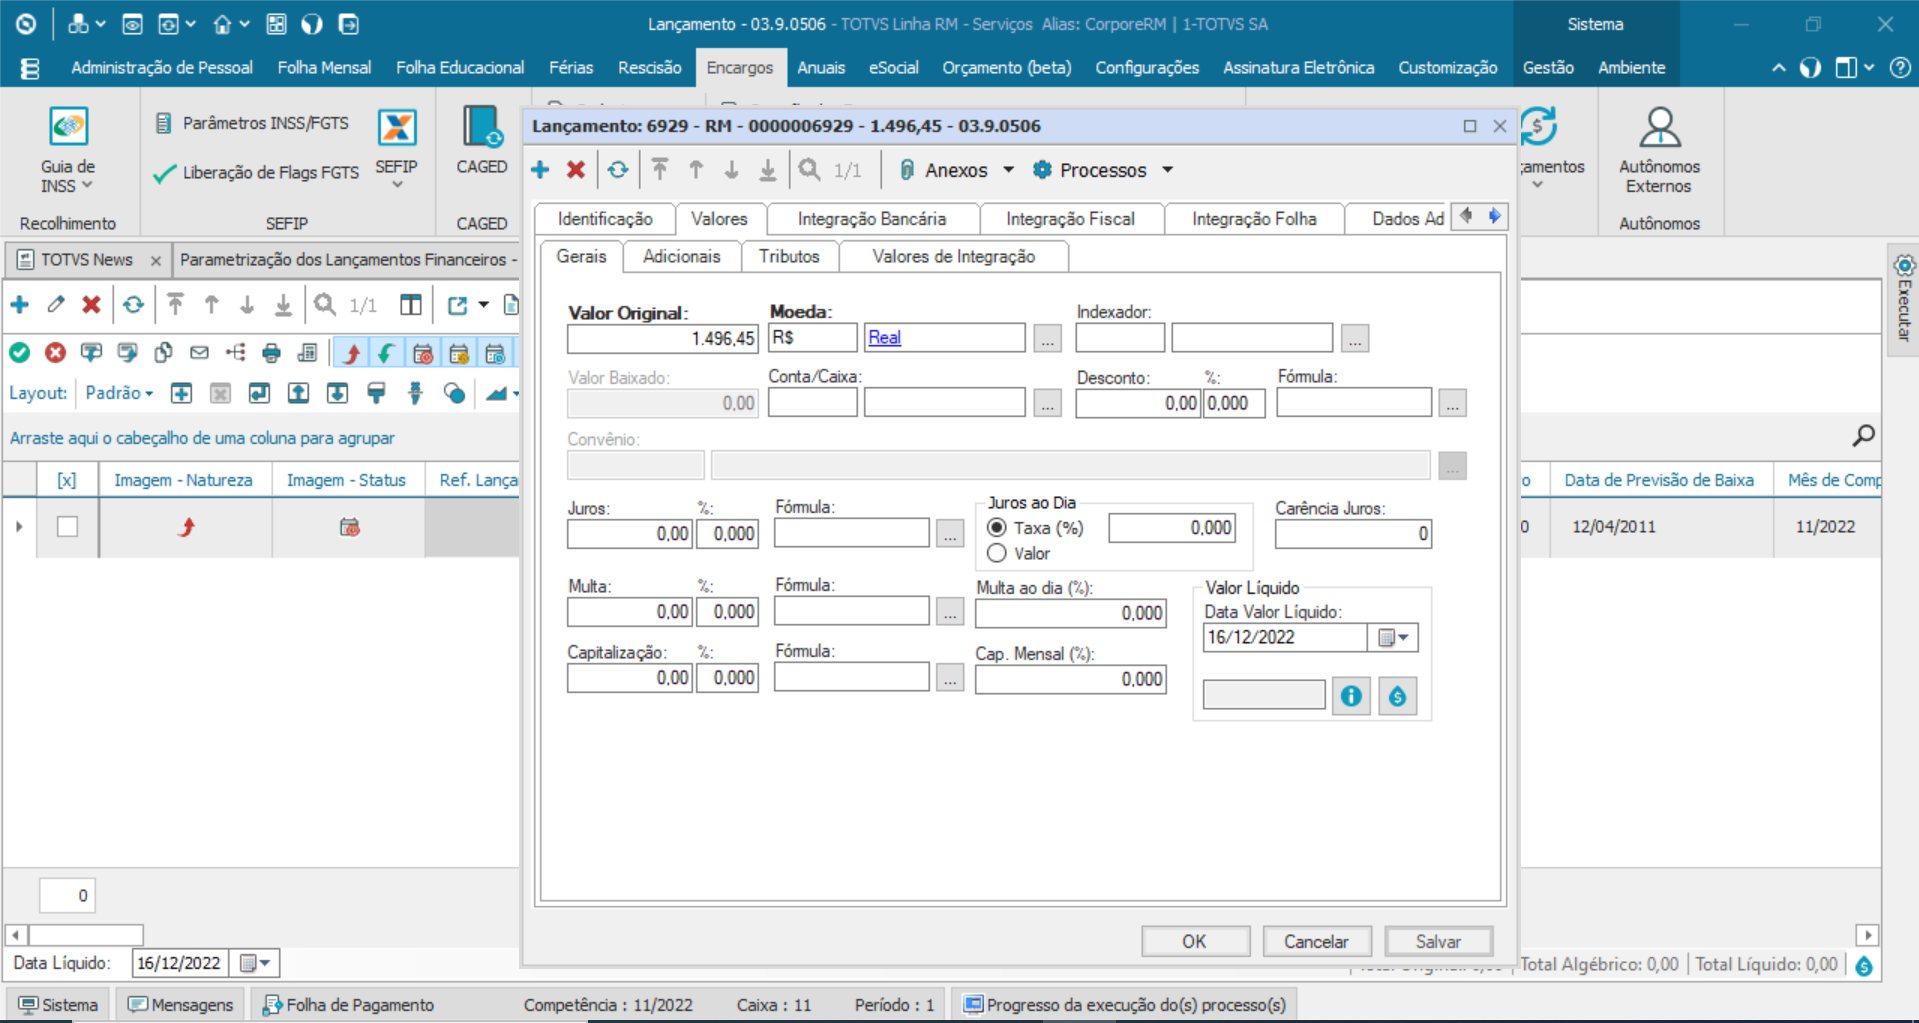Click the Multa ao dia (%) field
The image size is (1919, 1023).
point(1071,613)
